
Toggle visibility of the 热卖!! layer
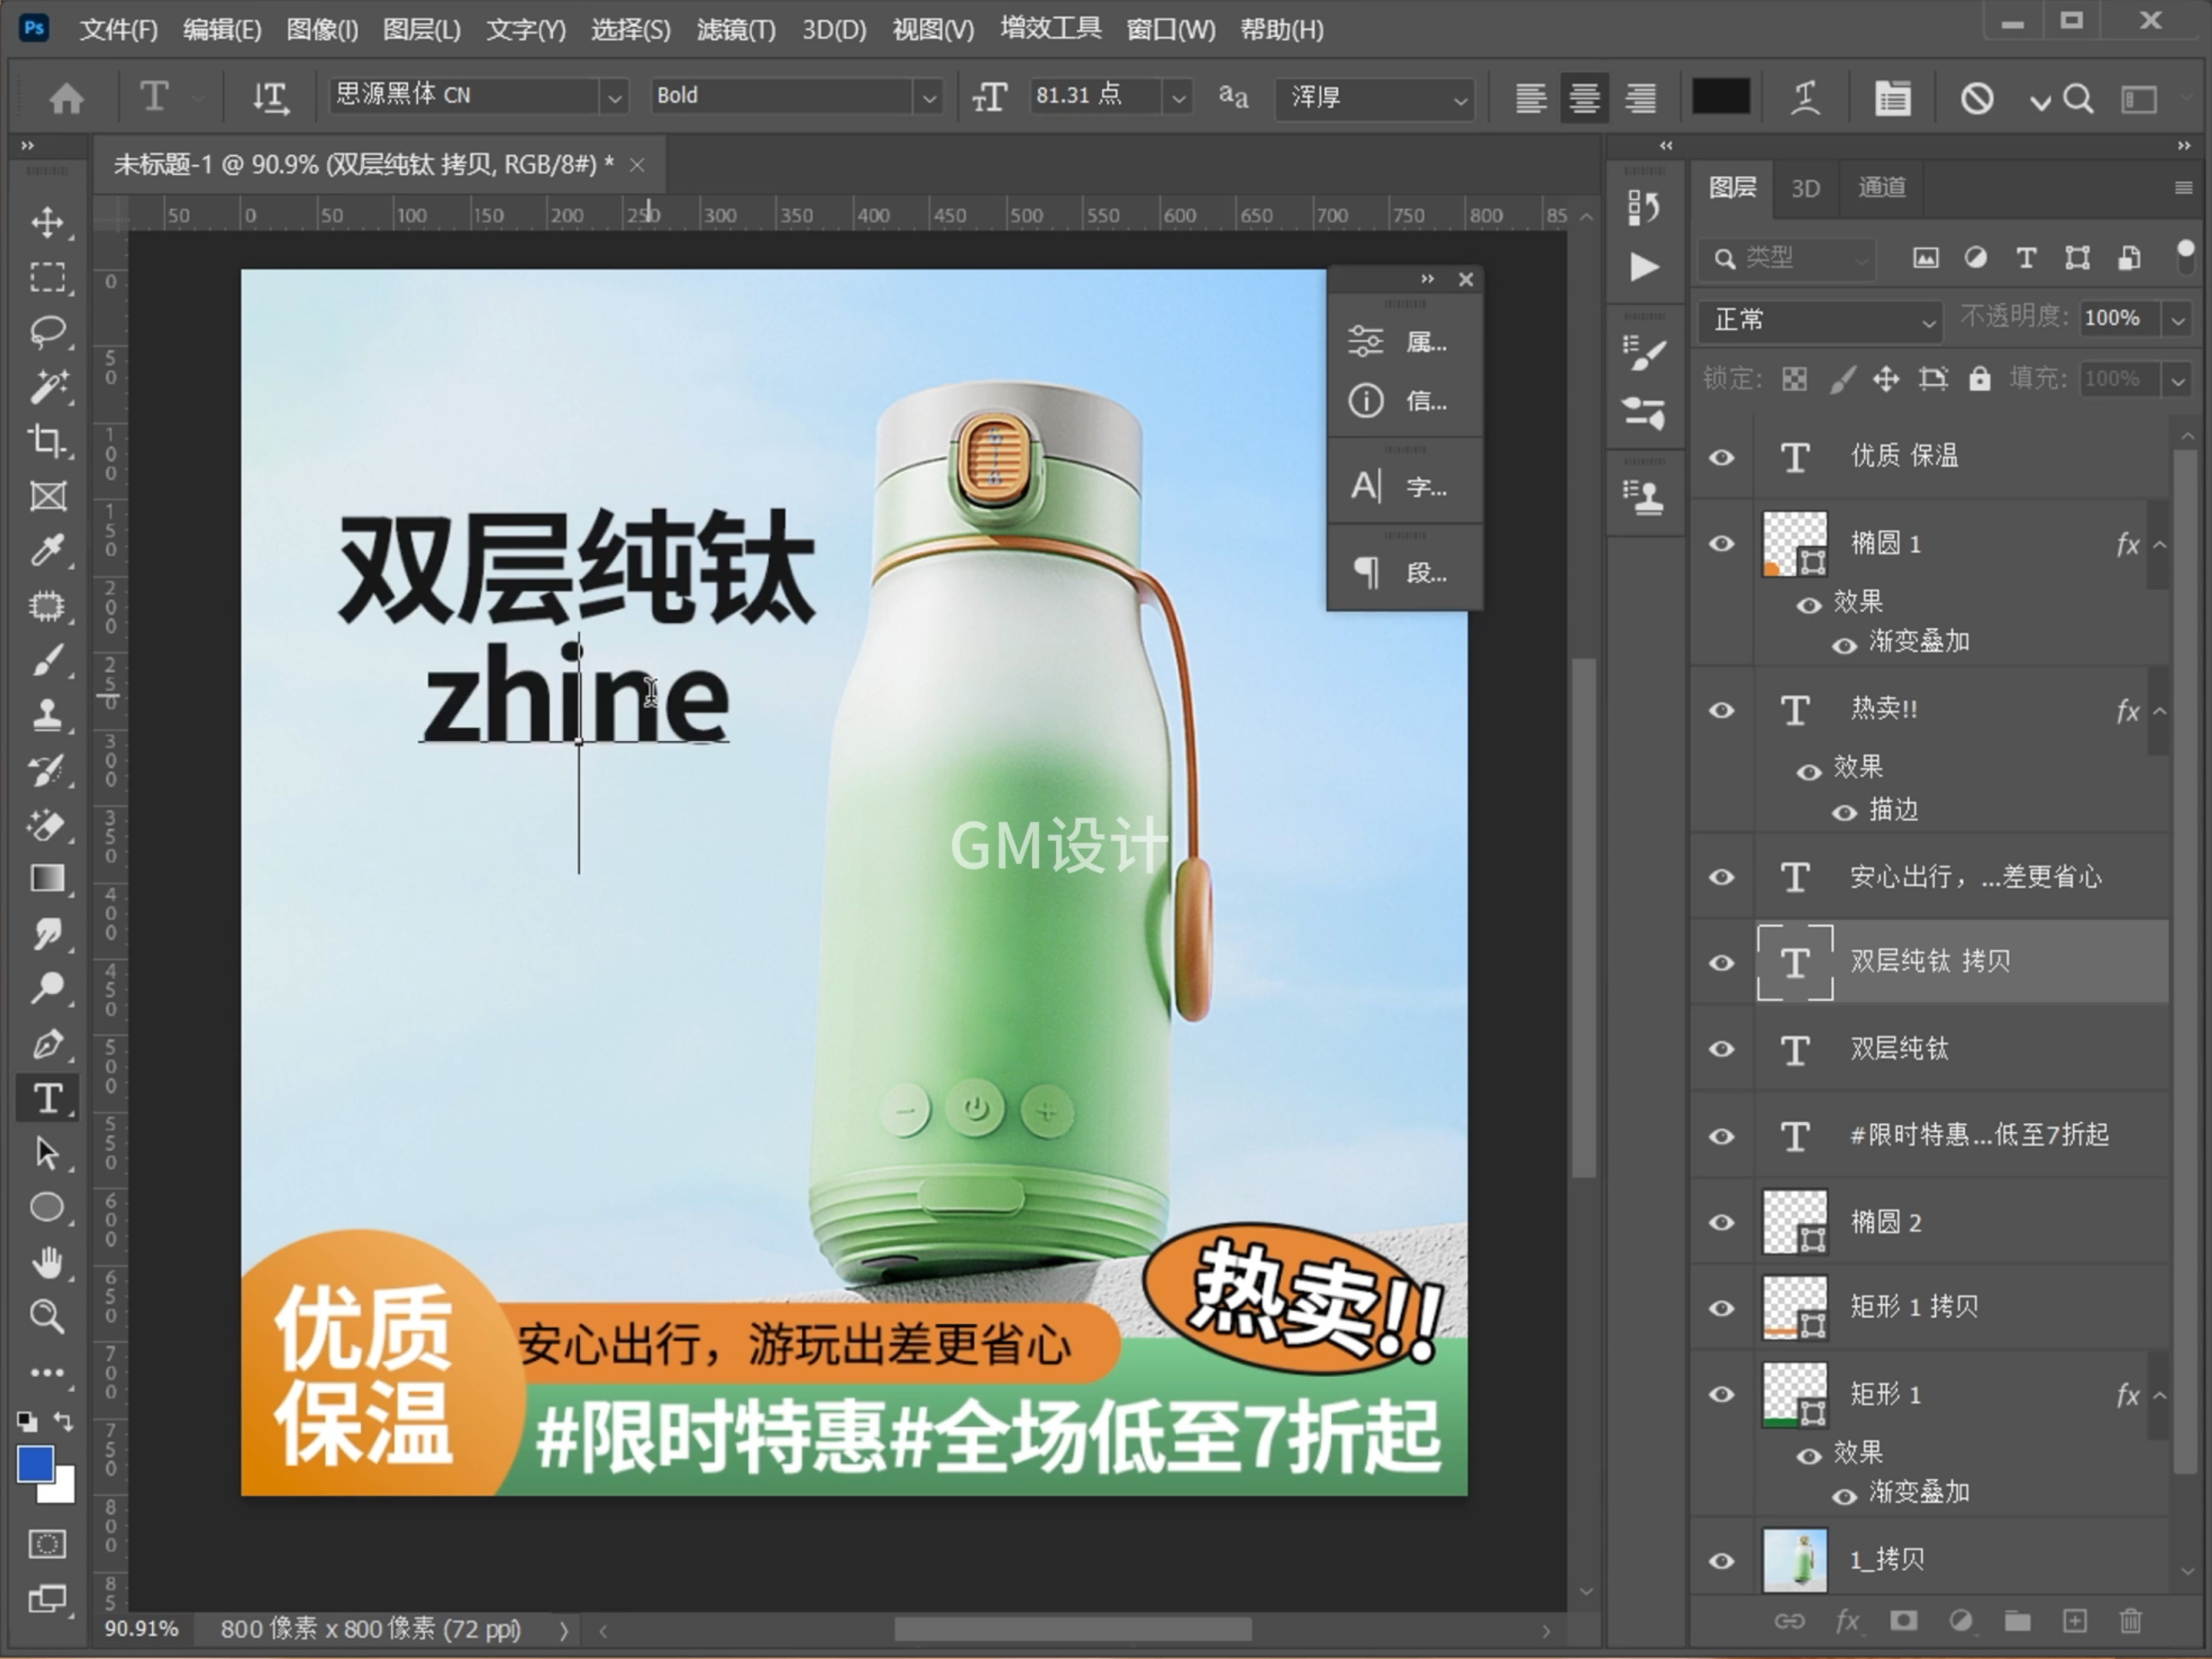pyautogui.click(x=1721, y=710)
